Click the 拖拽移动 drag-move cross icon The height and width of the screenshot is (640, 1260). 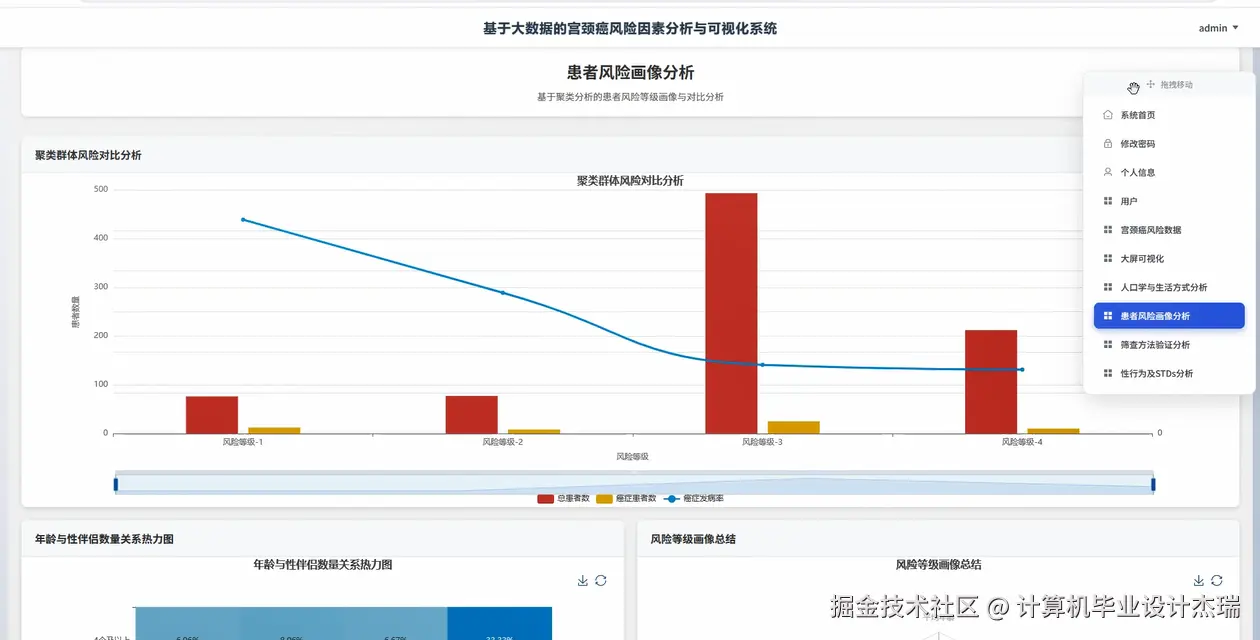(x=1151, y=85)
